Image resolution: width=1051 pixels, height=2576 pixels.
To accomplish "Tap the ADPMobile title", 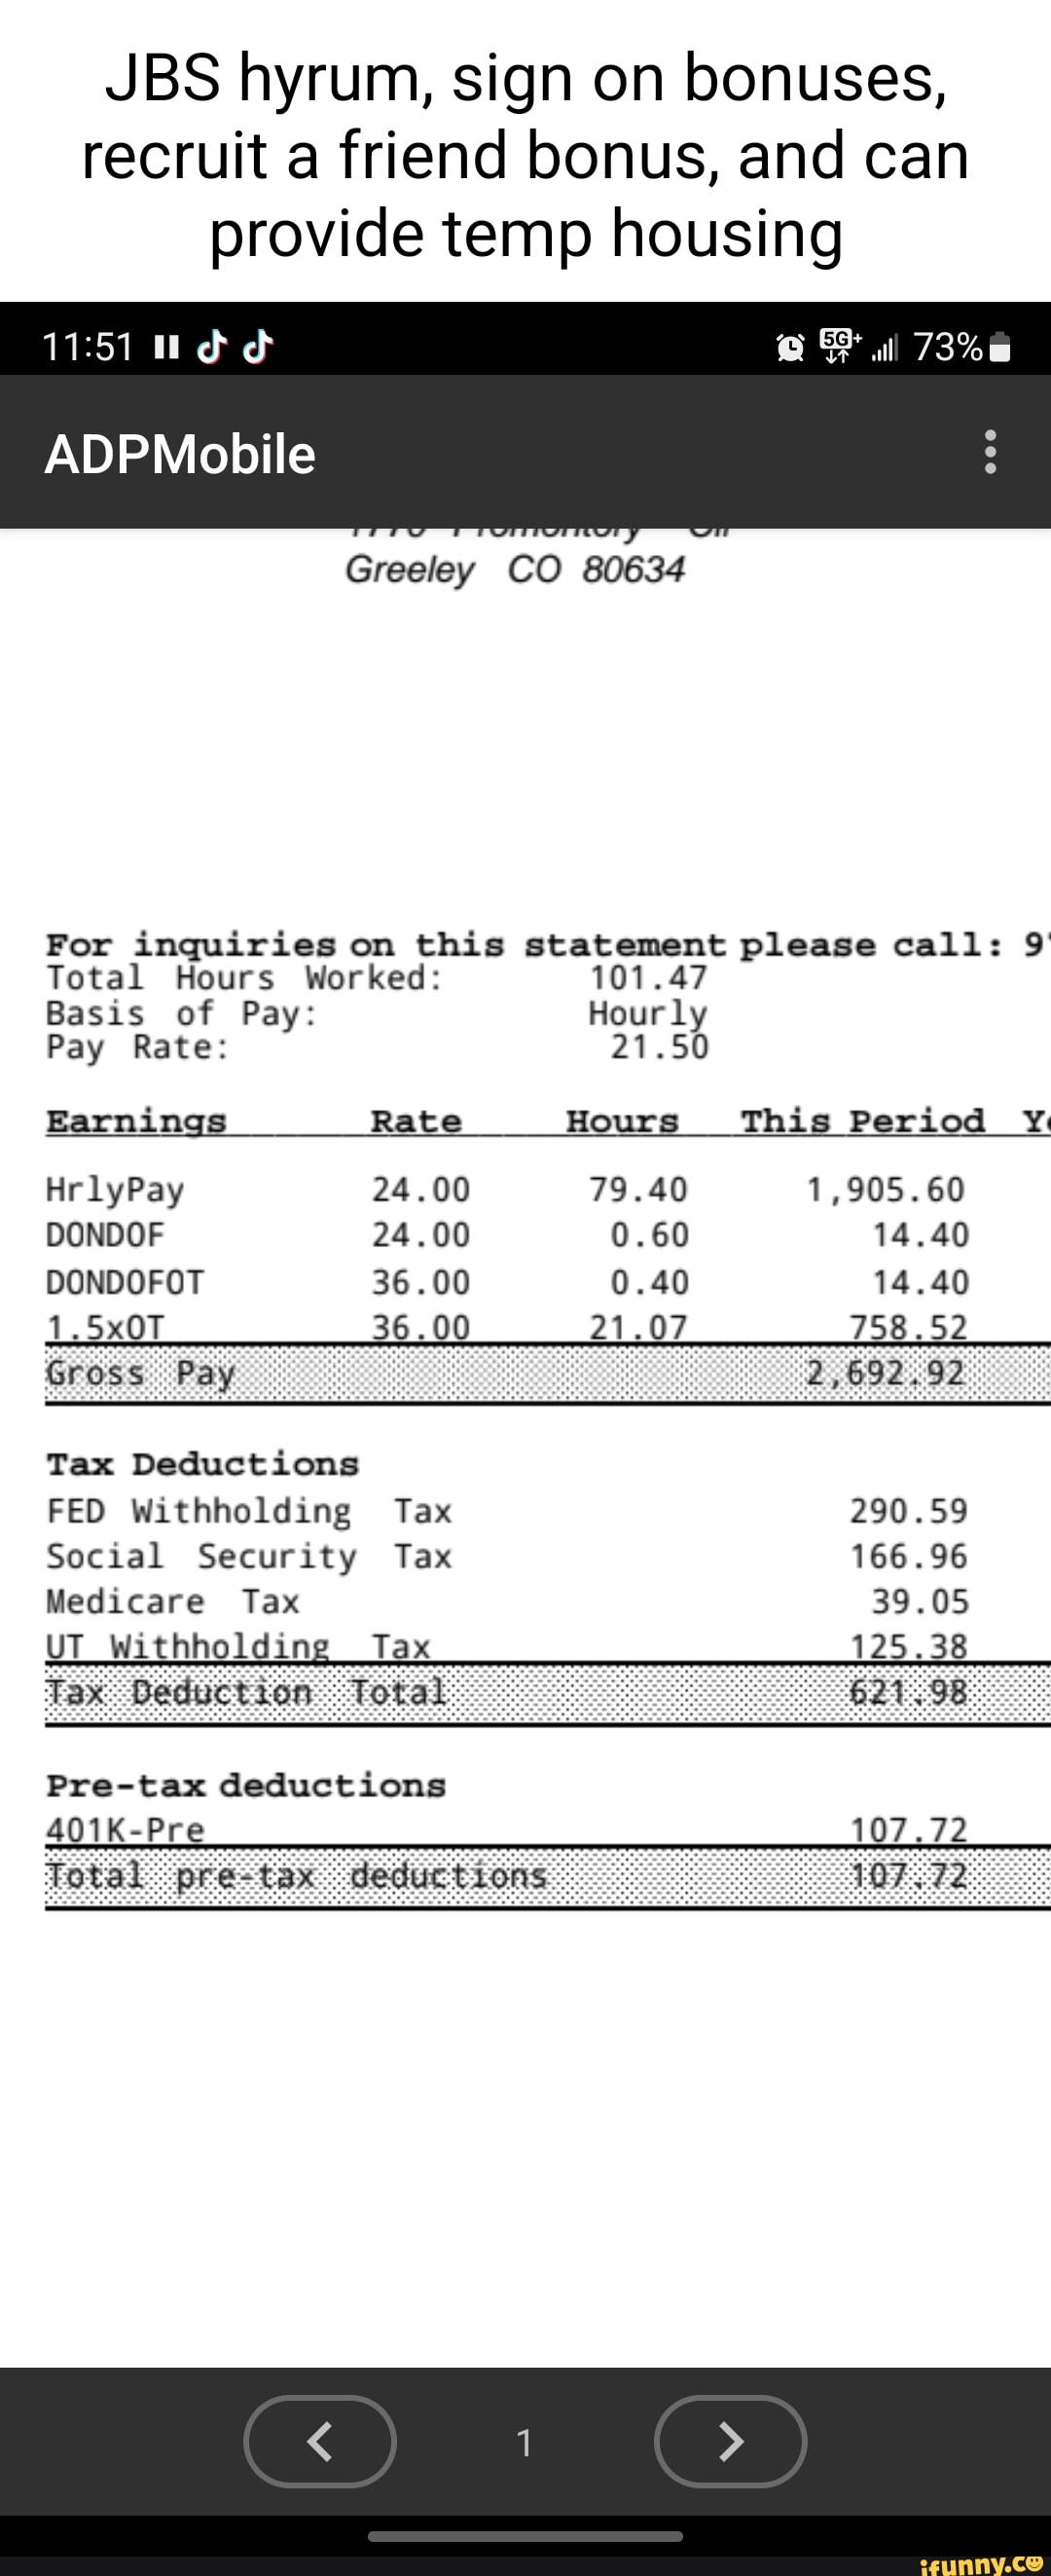I will pos(180,454).
